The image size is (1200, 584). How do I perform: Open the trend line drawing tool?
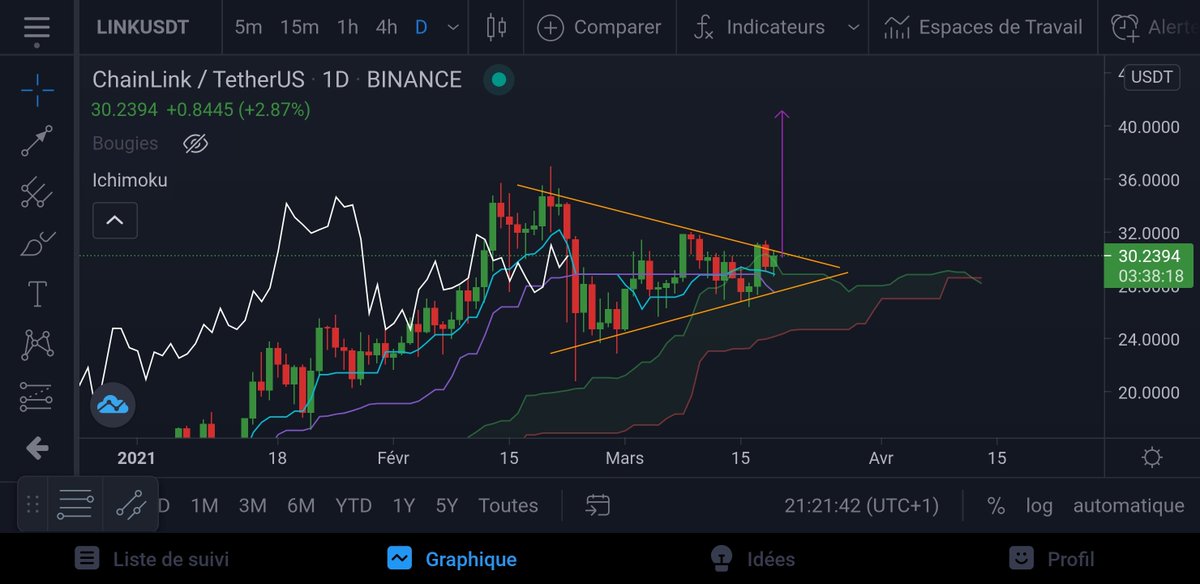(x=37, y=139)
